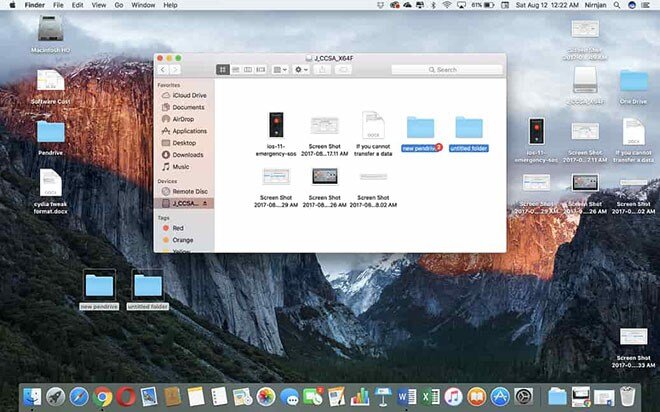The image size is (660, 412).
Task: Open Notification Center
Action: point(645,5)
